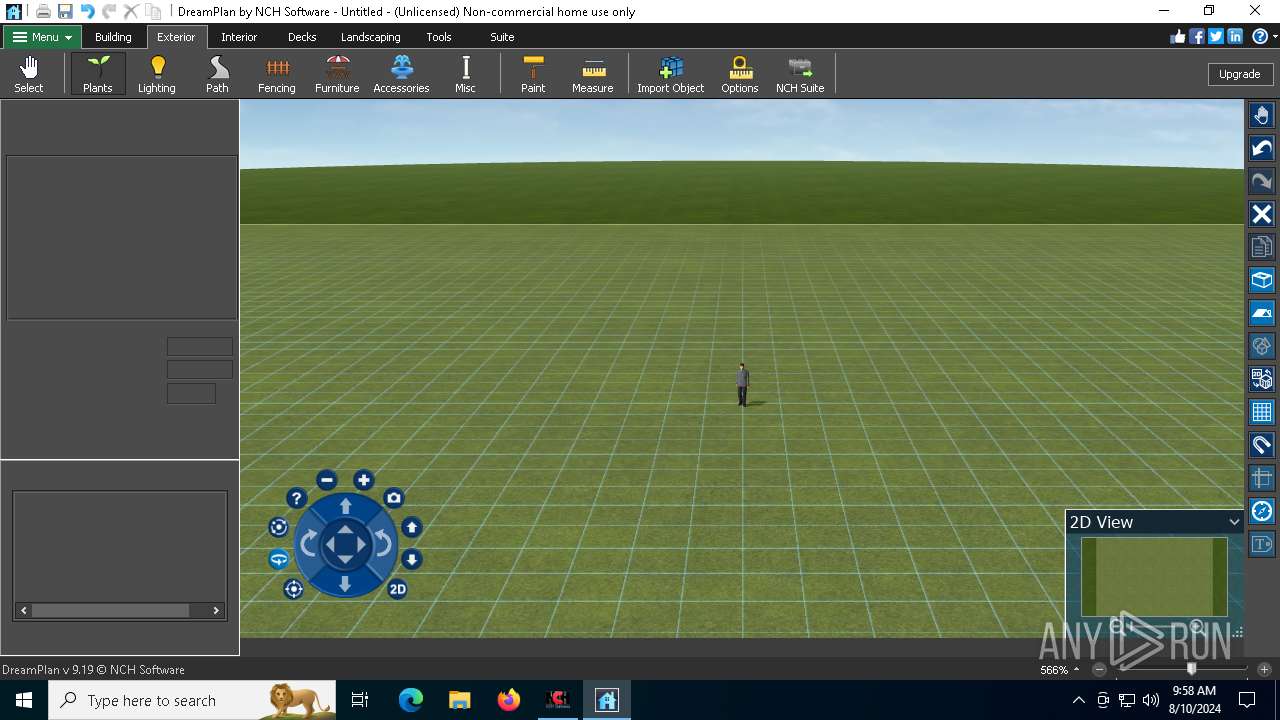Adjust the zoom slider in status bar
Image resolution: width=1280 pixels, height=720 pixels.
1191,669
